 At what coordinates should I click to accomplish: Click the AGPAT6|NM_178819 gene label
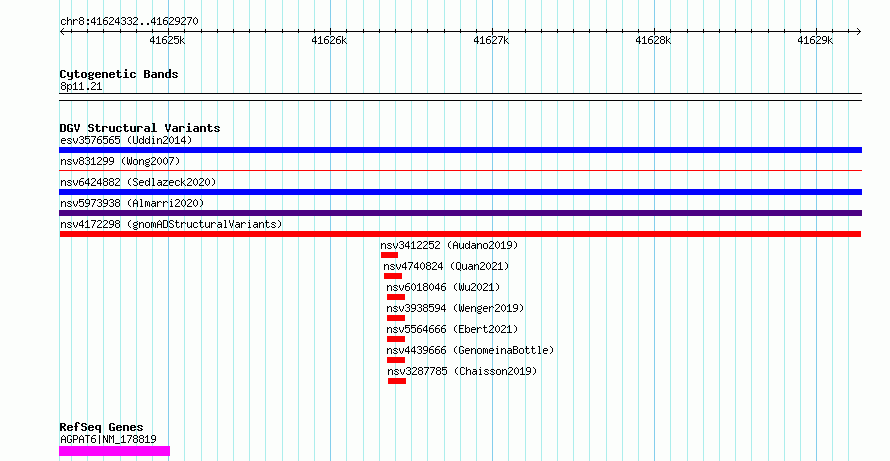point(108,439)
